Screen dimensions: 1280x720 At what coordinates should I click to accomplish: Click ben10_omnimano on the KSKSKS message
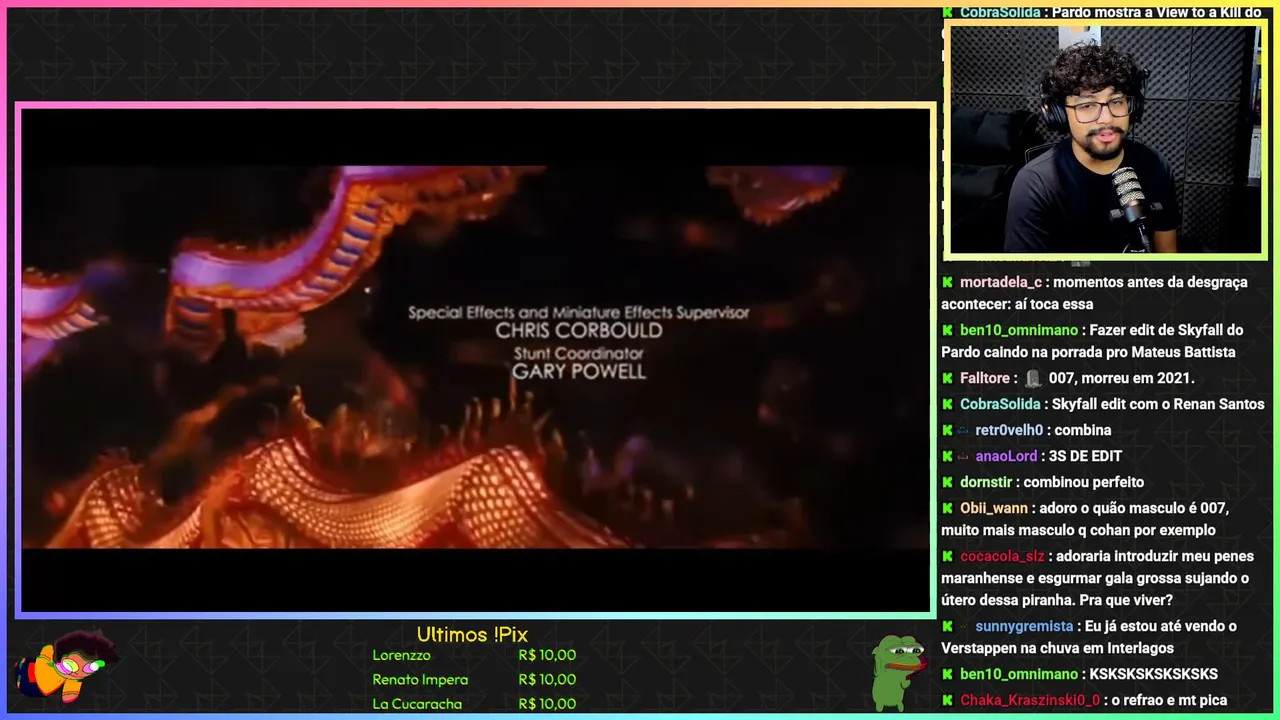[1019, 674]
